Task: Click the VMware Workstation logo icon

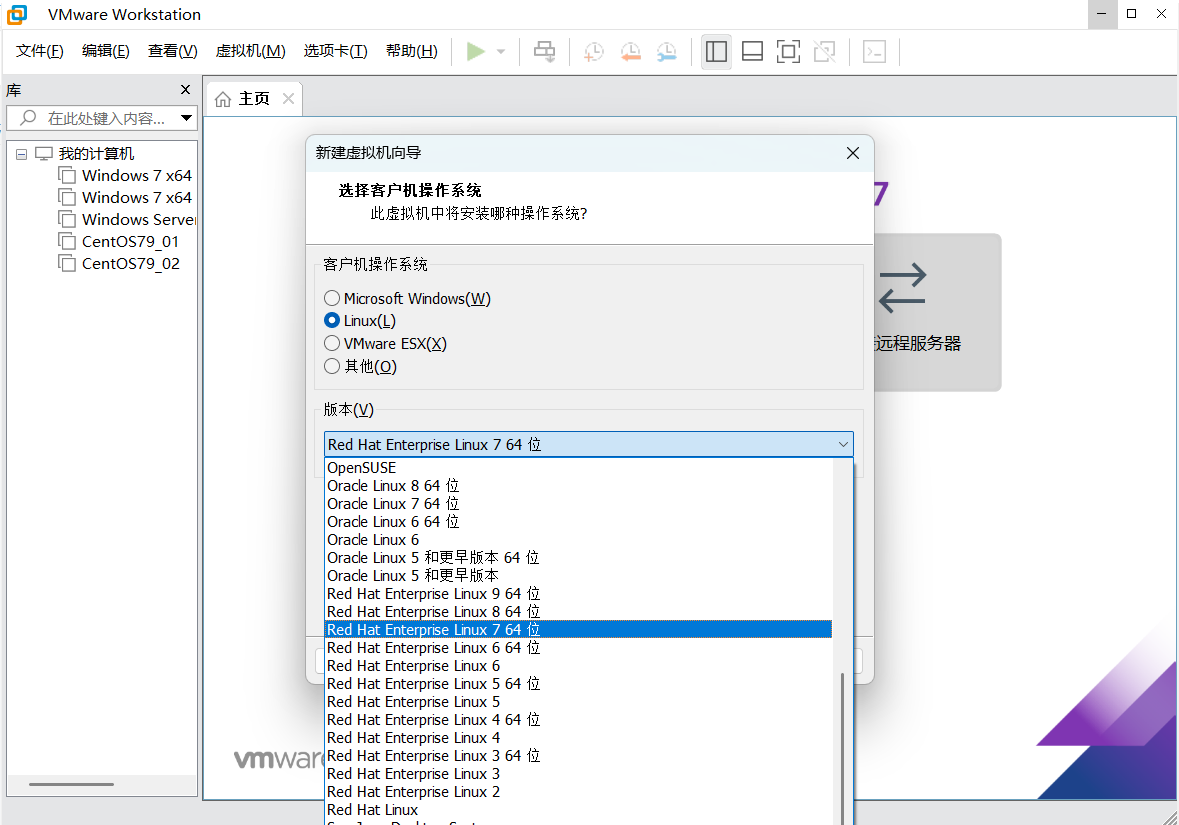Action: pos(17,14)
